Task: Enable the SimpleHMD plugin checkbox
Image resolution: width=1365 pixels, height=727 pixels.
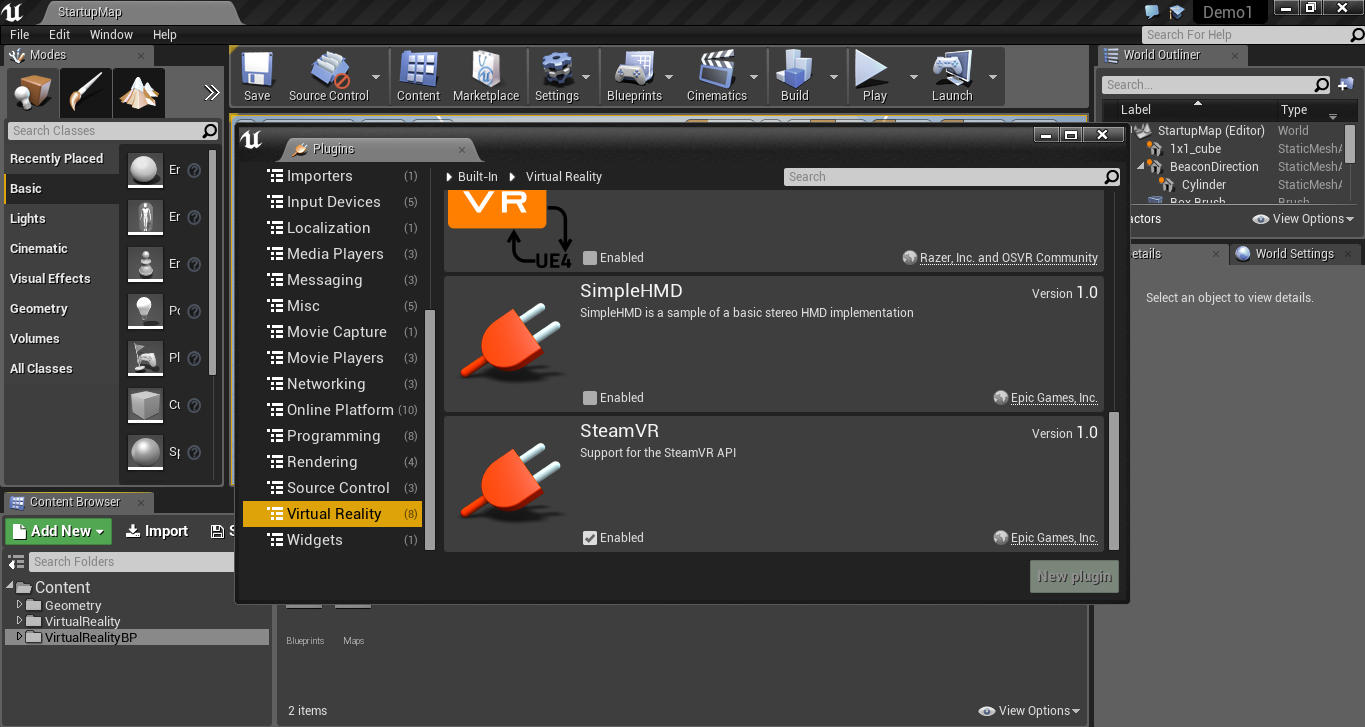Action: (590, 398)
